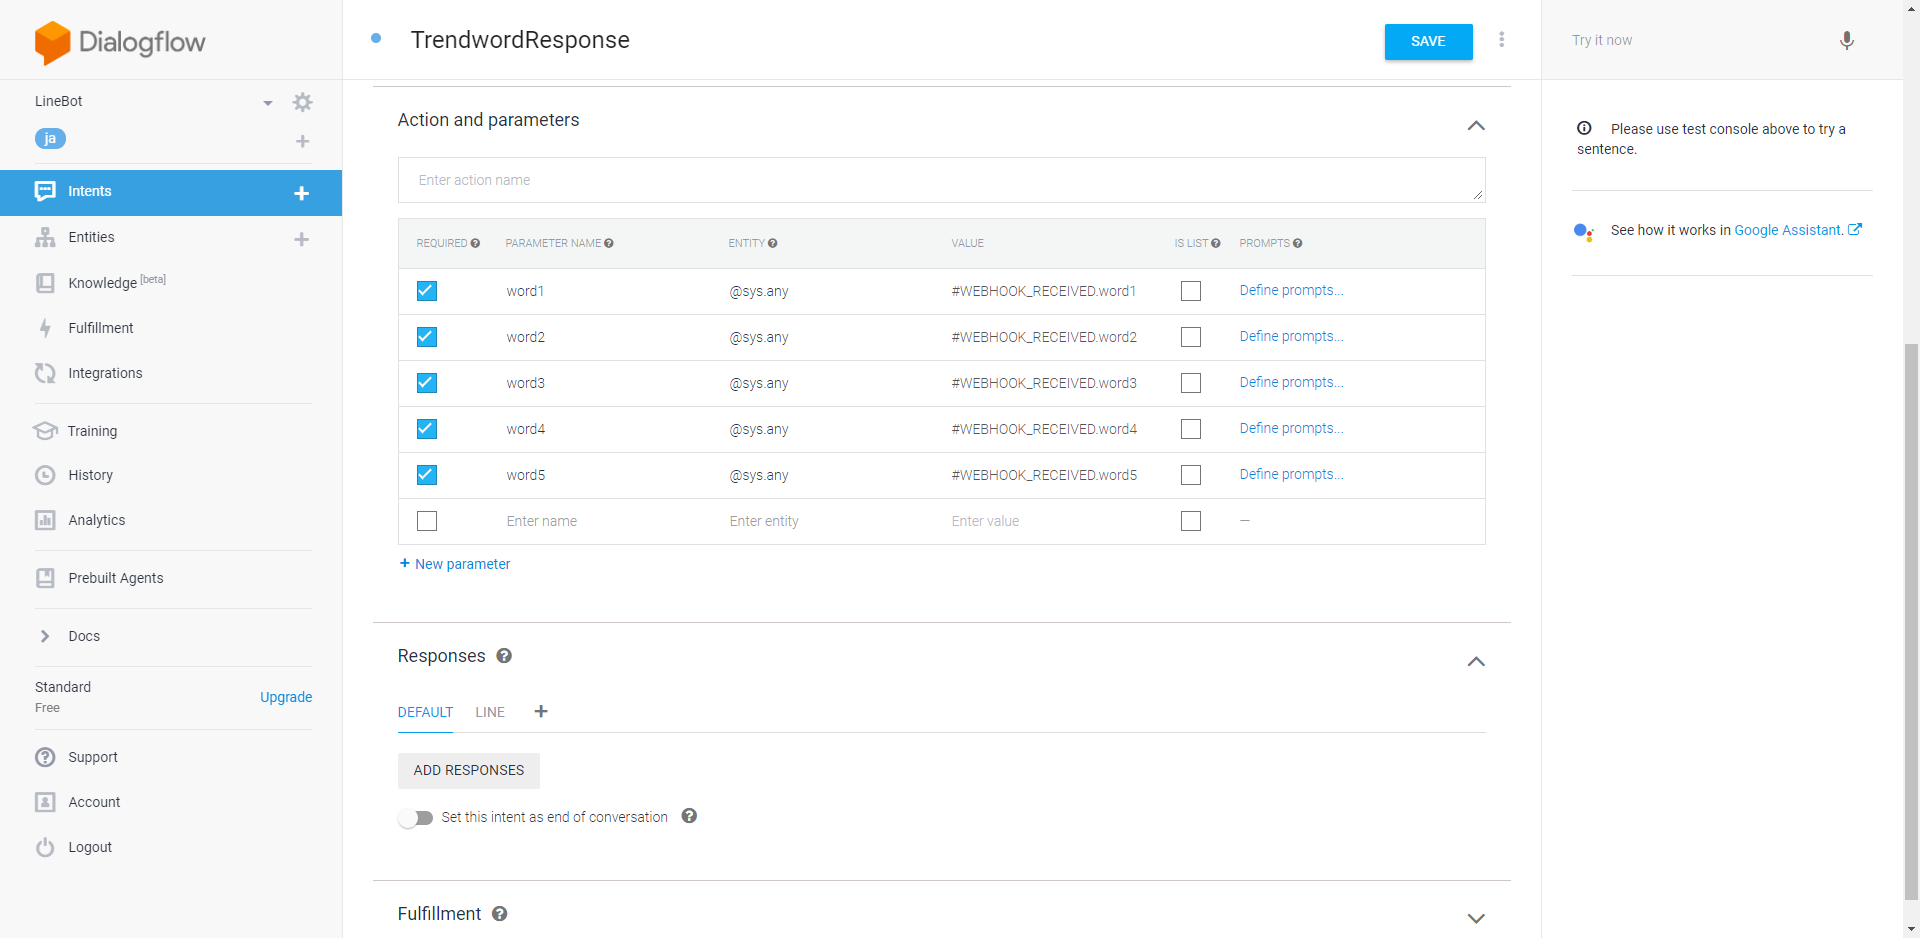Toggle Set this intent as end of conversation

click(x=416, y=817)
